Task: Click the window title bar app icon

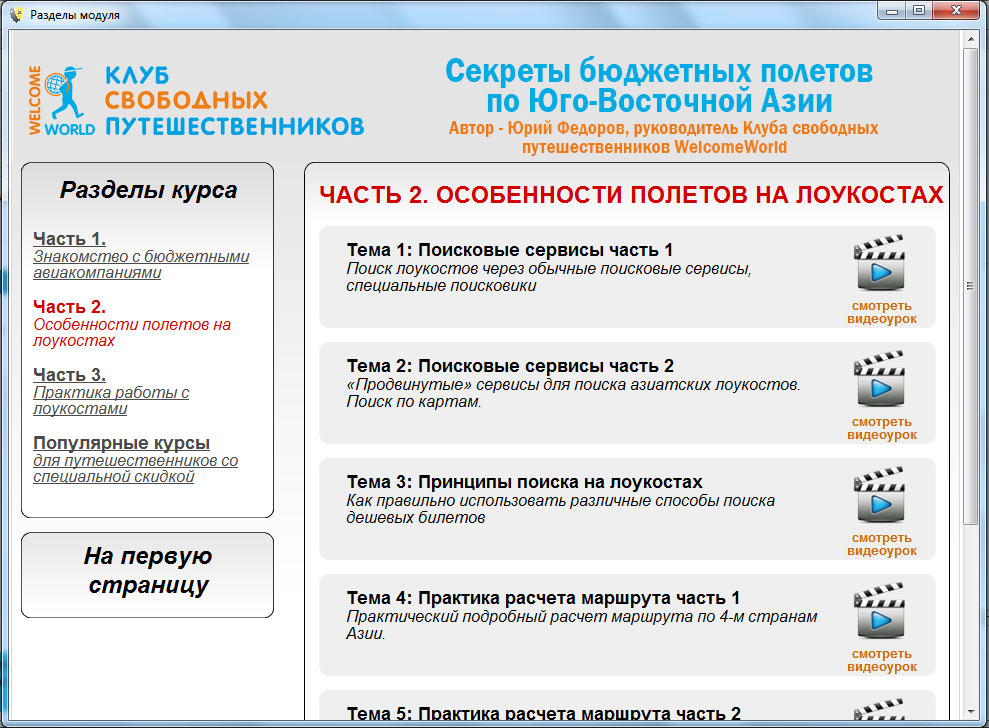Action: point(16,14)
